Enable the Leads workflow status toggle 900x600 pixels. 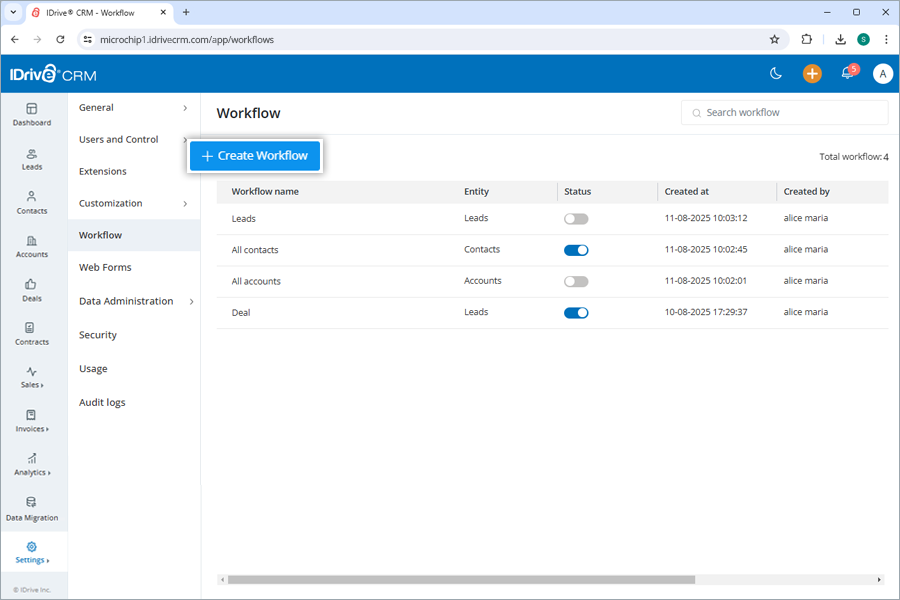click(x=575, y=218)
